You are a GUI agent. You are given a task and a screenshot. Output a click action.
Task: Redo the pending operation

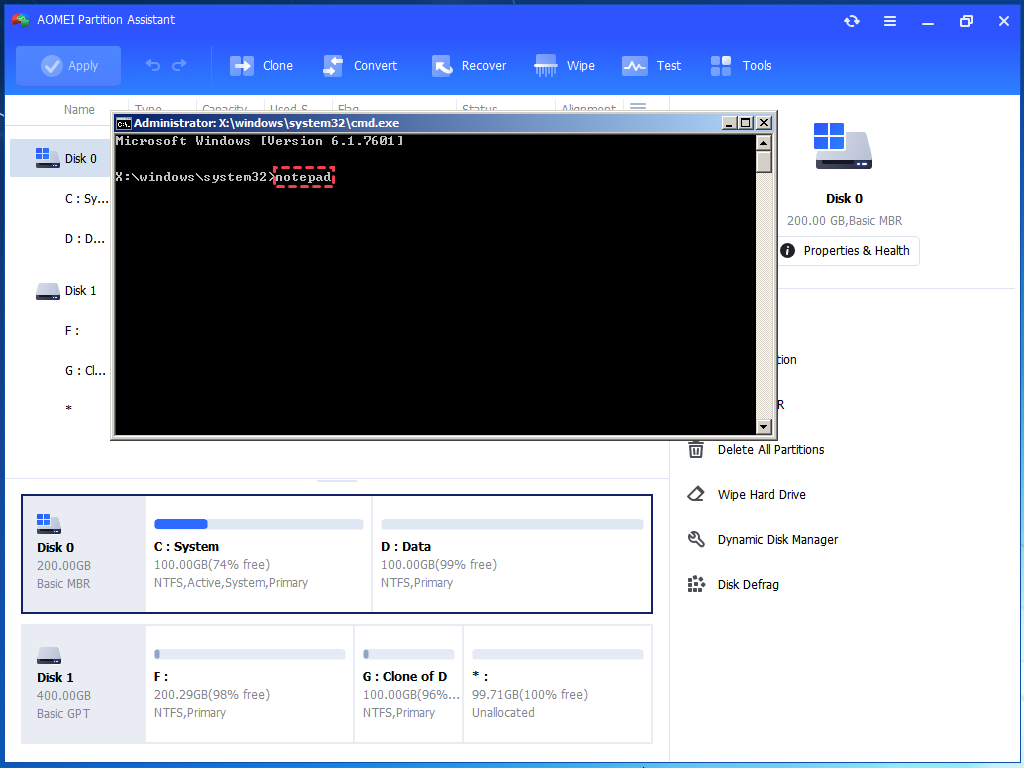pyautogui.click(x=179, y=65)
